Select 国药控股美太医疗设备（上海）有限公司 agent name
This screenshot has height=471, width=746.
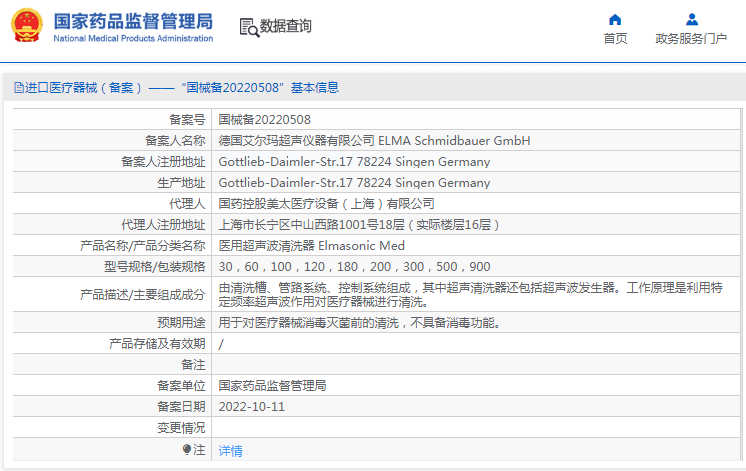(x=326, y=204)
